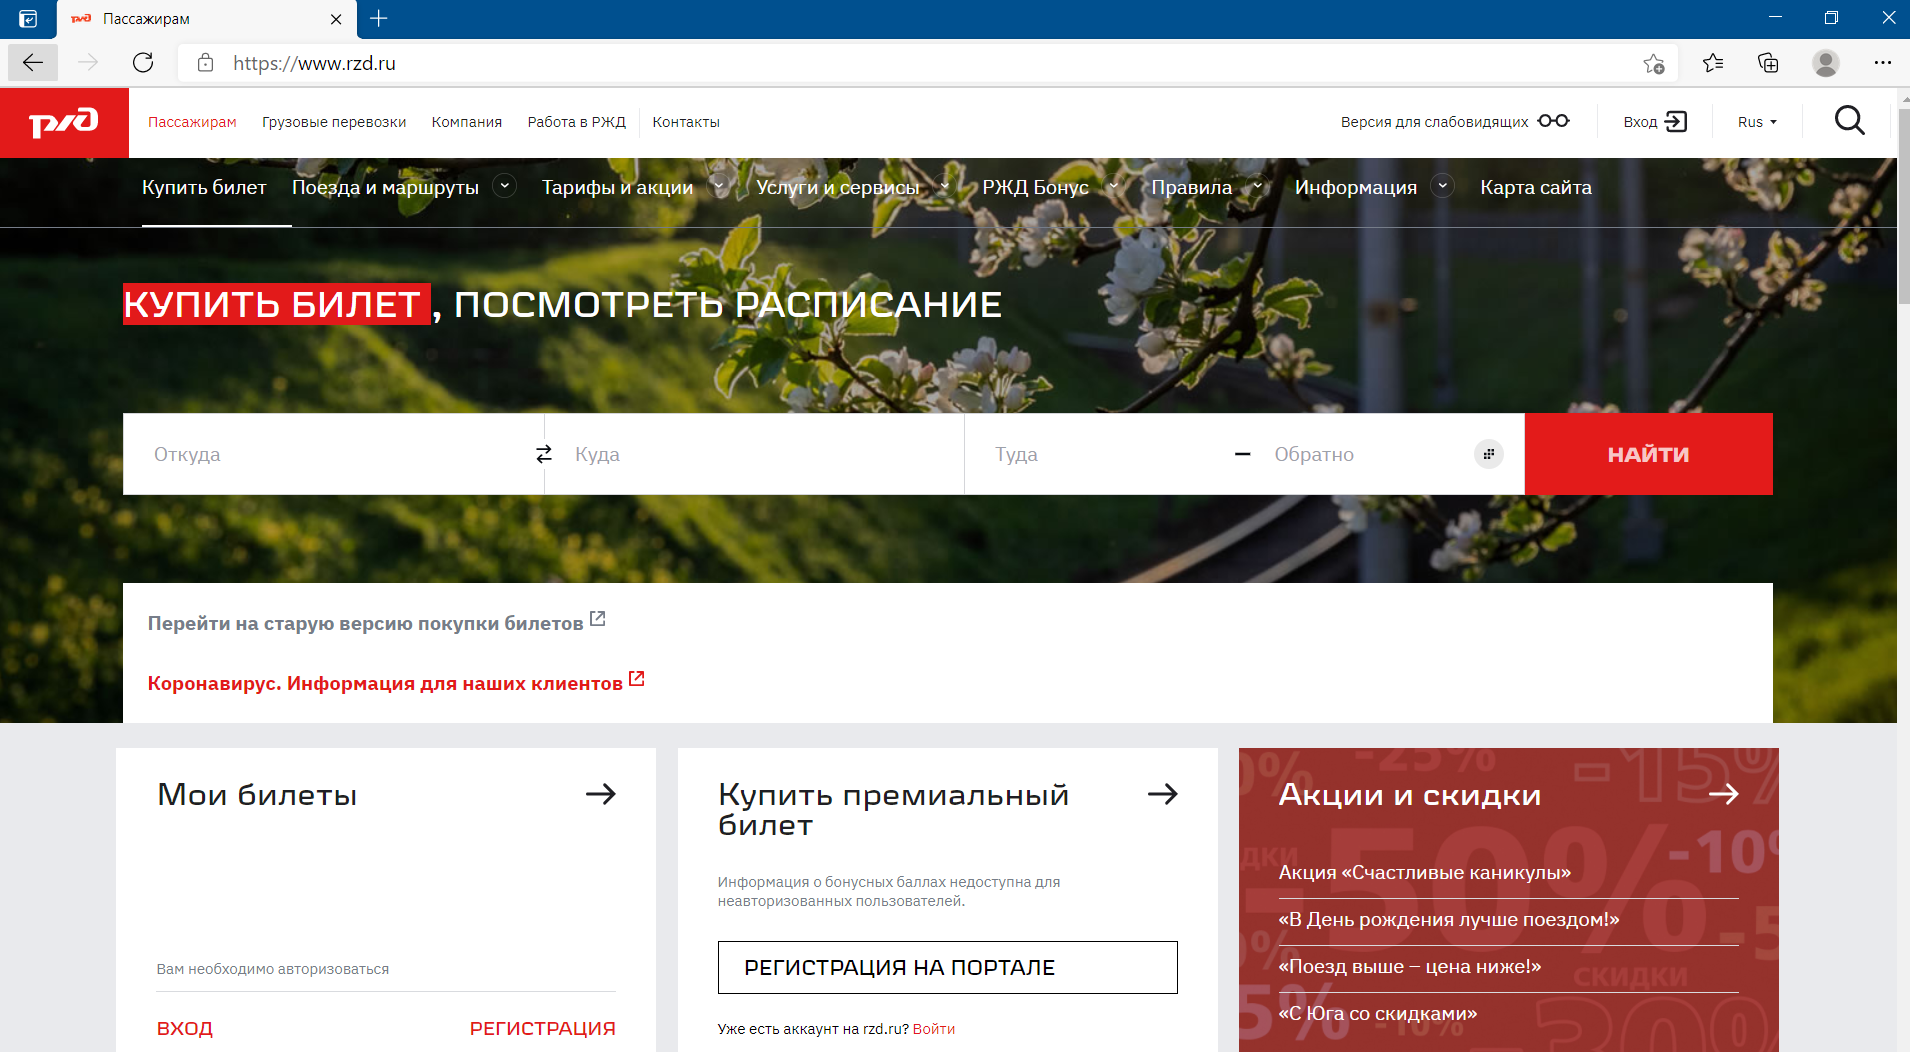
Task: Open the calendar picker in date field
Action: tap(1488, 454)
